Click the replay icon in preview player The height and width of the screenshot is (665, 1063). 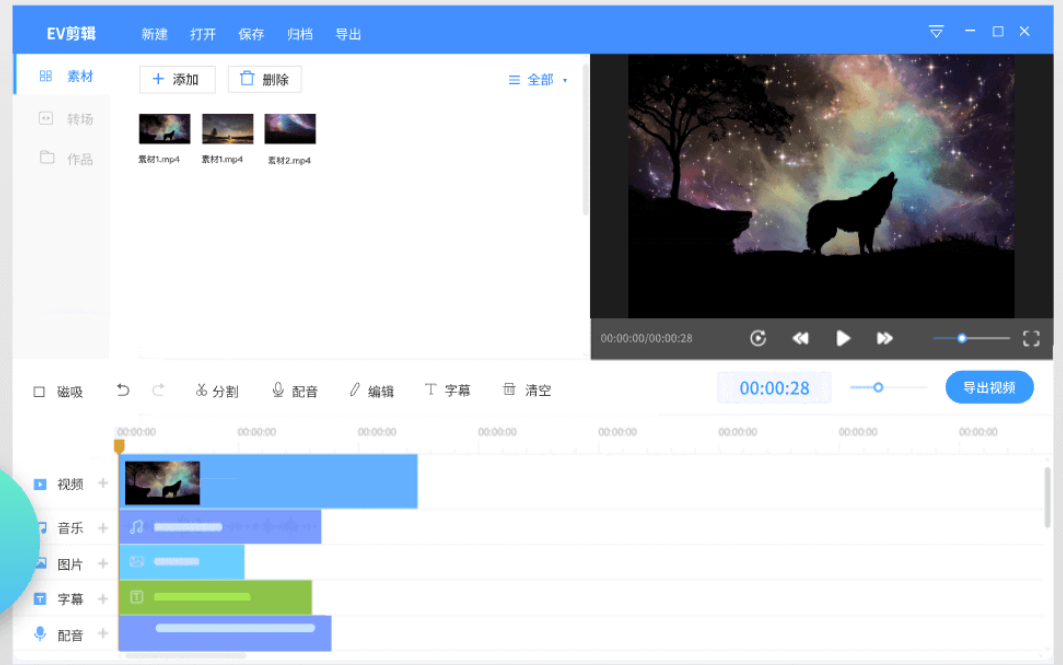click(x=758, y=338)
